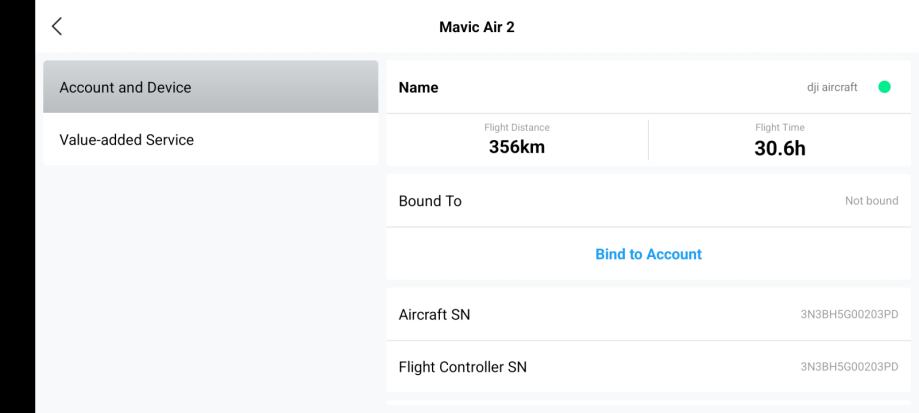
Task: Open the Account and Device section
Action: pos(210,87)
